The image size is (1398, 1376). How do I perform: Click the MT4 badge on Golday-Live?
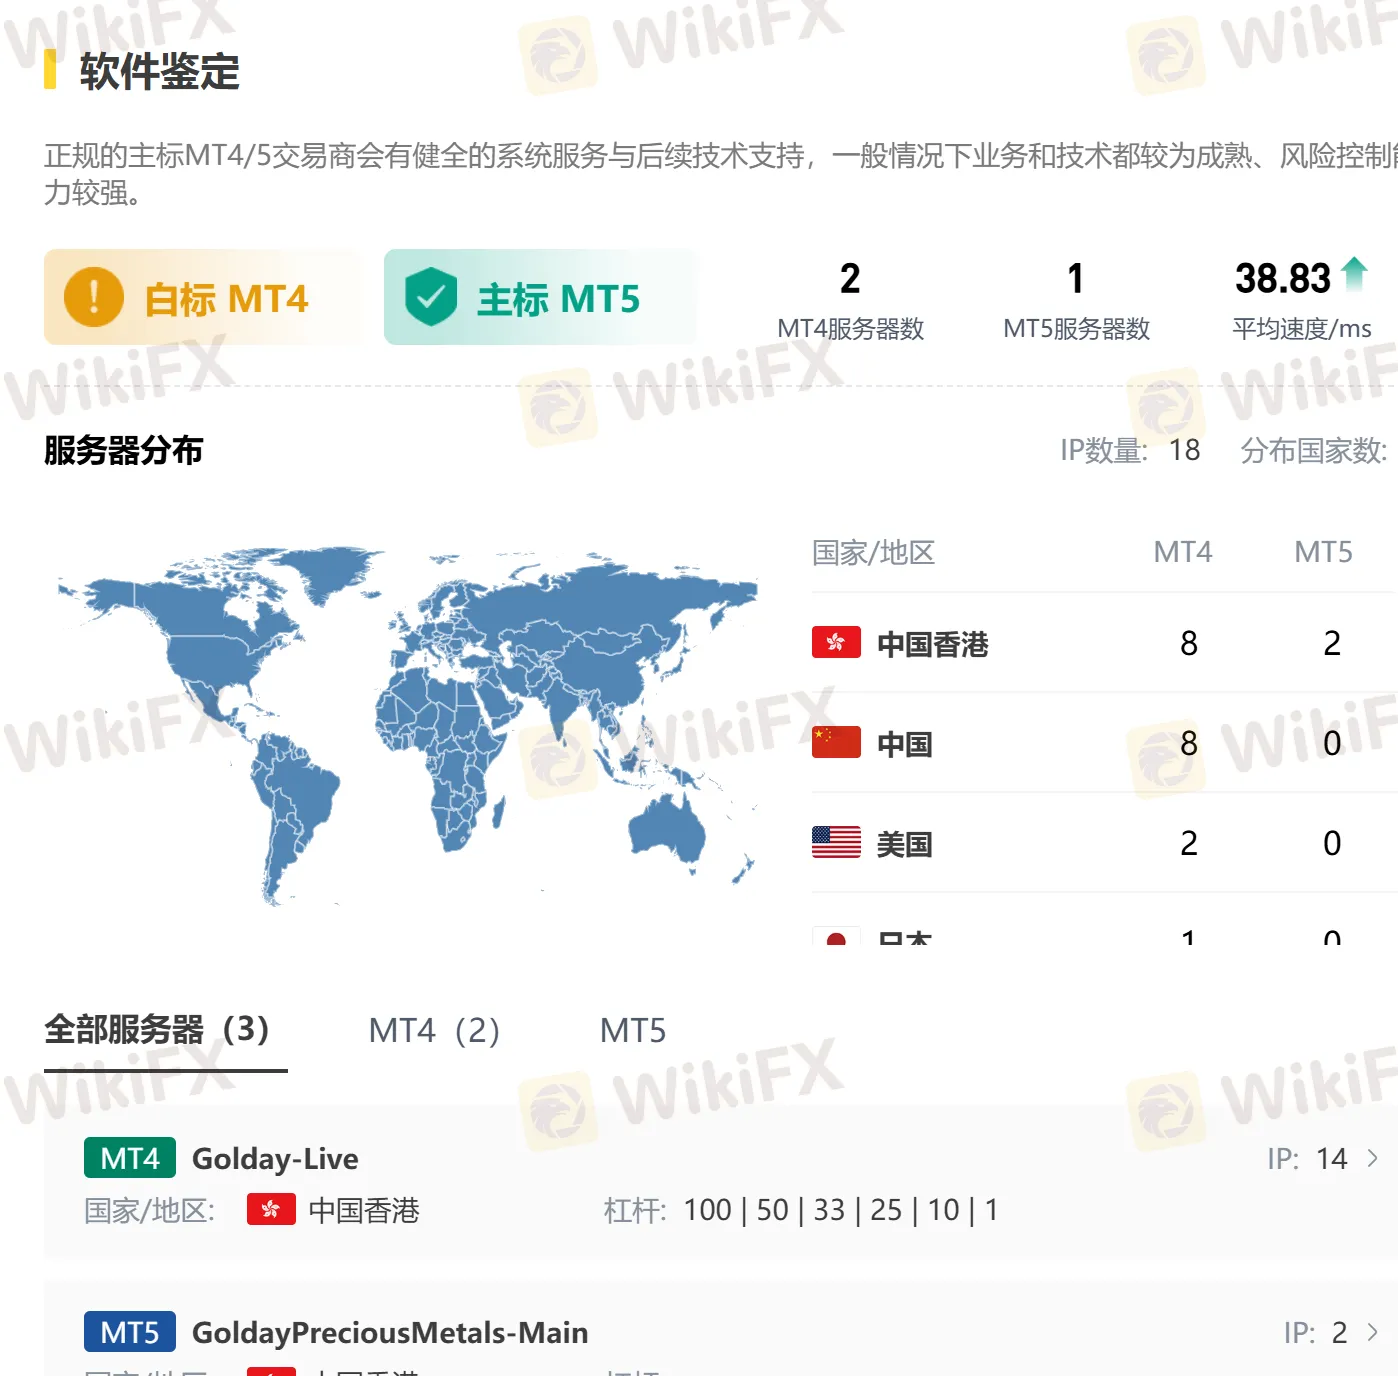130,1158
